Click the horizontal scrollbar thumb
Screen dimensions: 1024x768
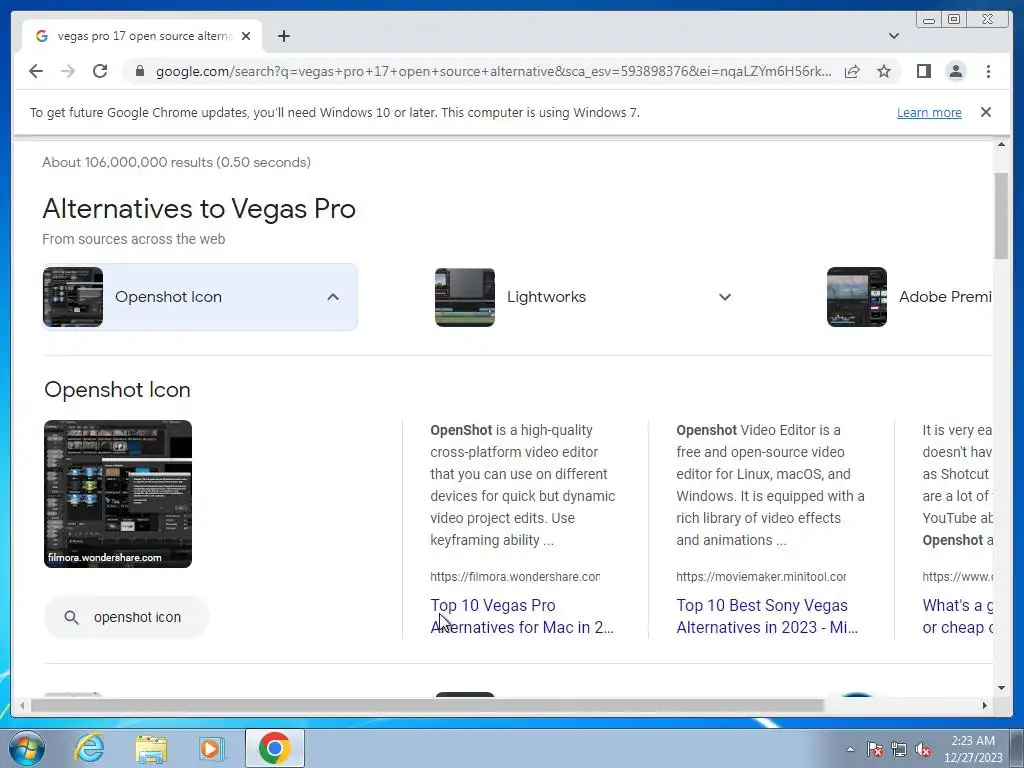pos(428,705)
